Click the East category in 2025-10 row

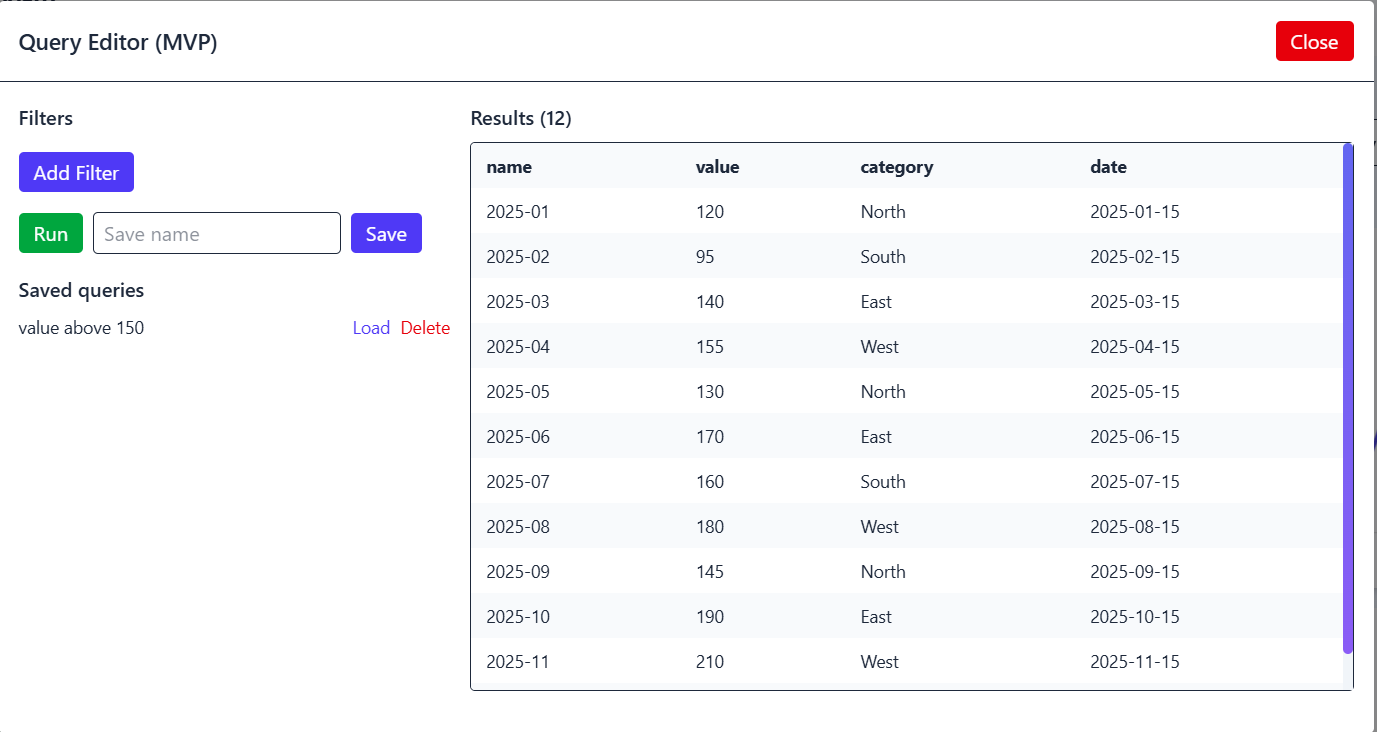click(x=876, y=617)
